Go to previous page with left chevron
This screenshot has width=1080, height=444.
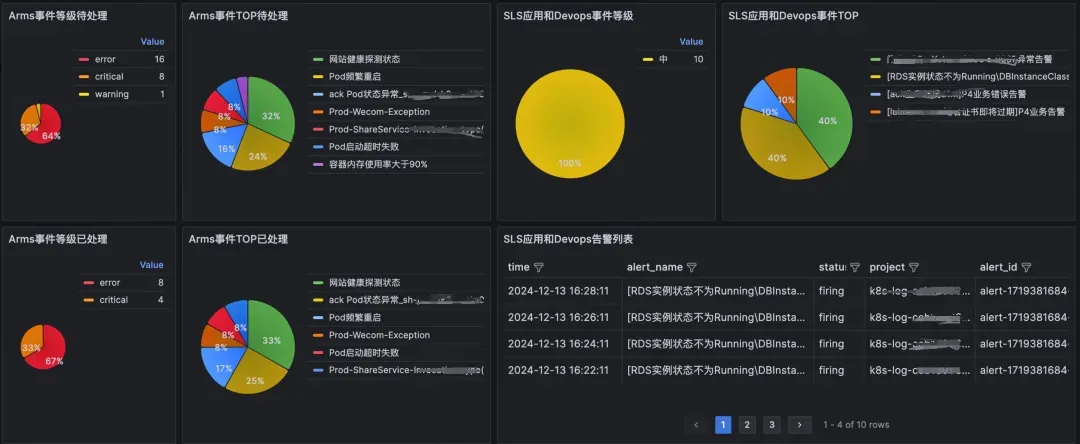[696, 425]
